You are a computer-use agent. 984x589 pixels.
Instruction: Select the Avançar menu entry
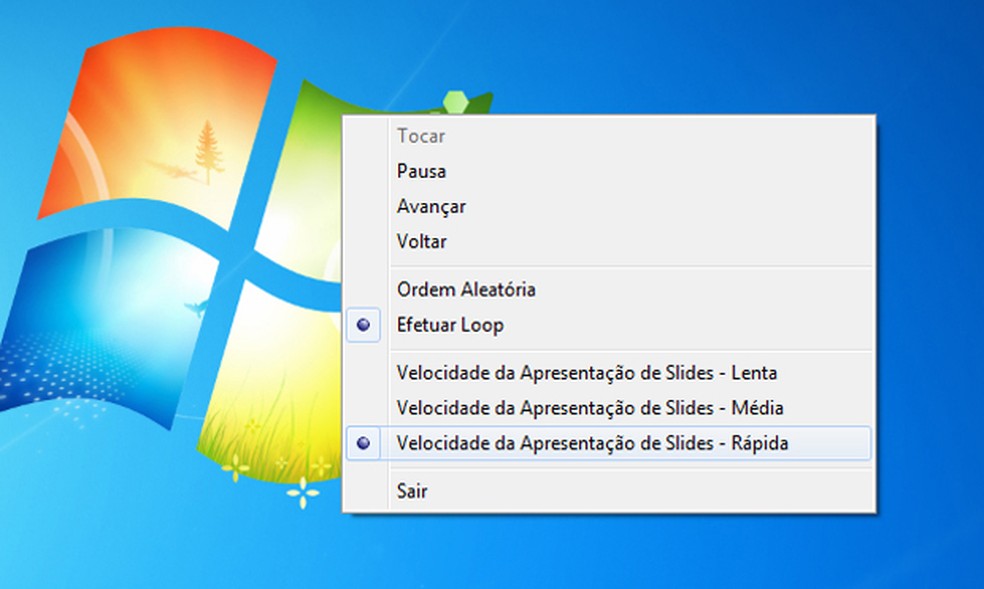pyautogui.click(x=608, y=206)
